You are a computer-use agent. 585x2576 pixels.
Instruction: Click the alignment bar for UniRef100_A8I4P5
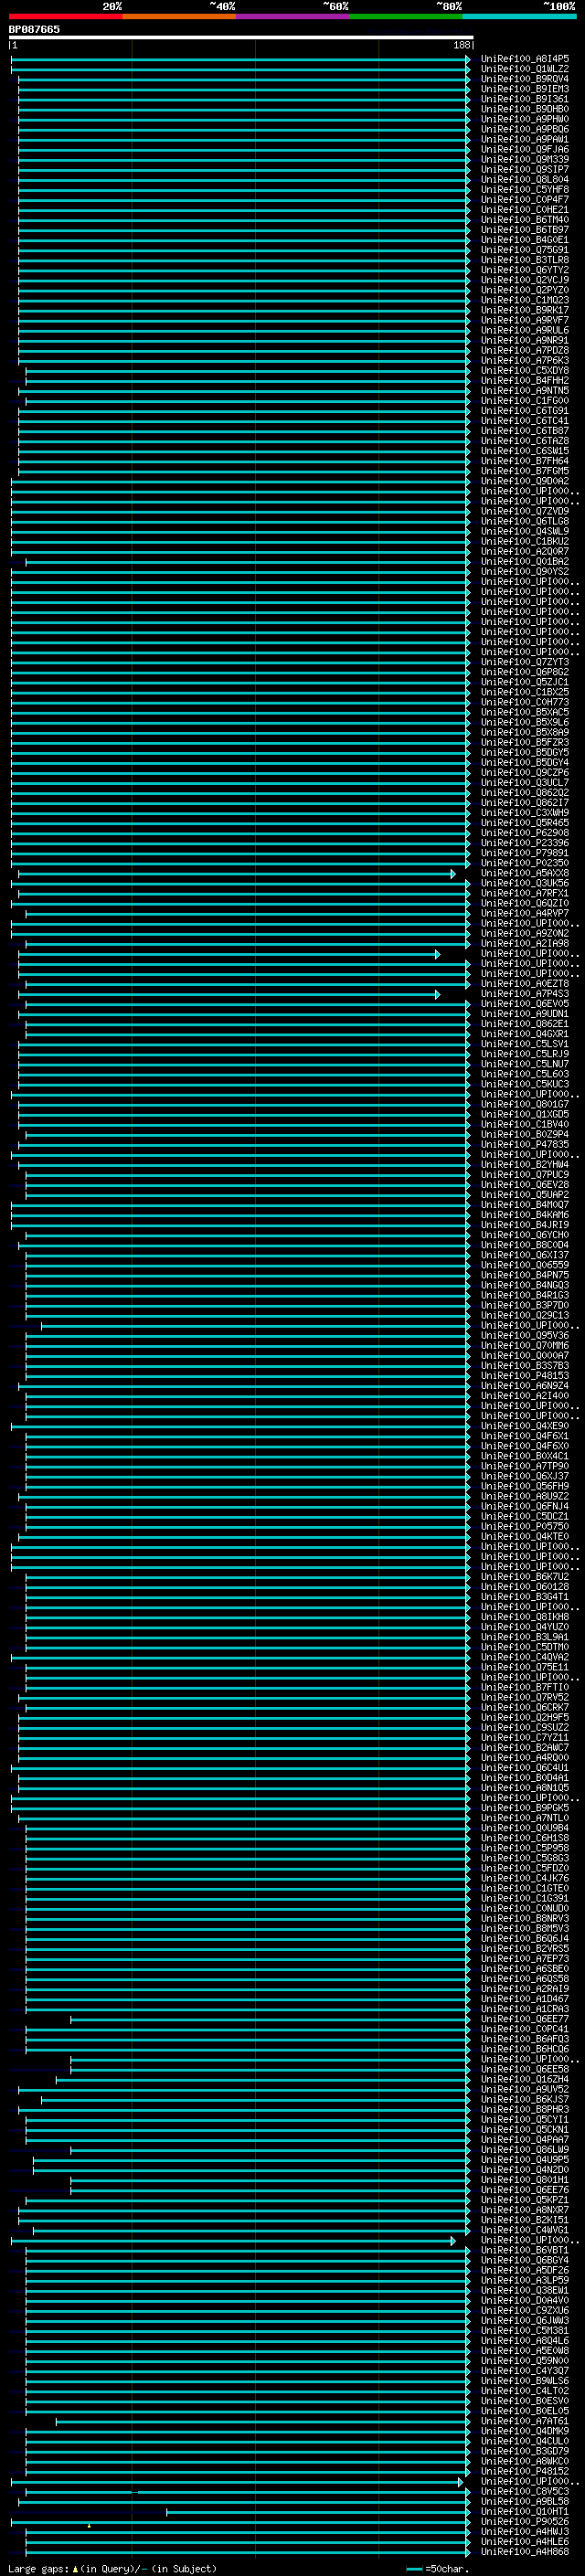click(240, 59)
